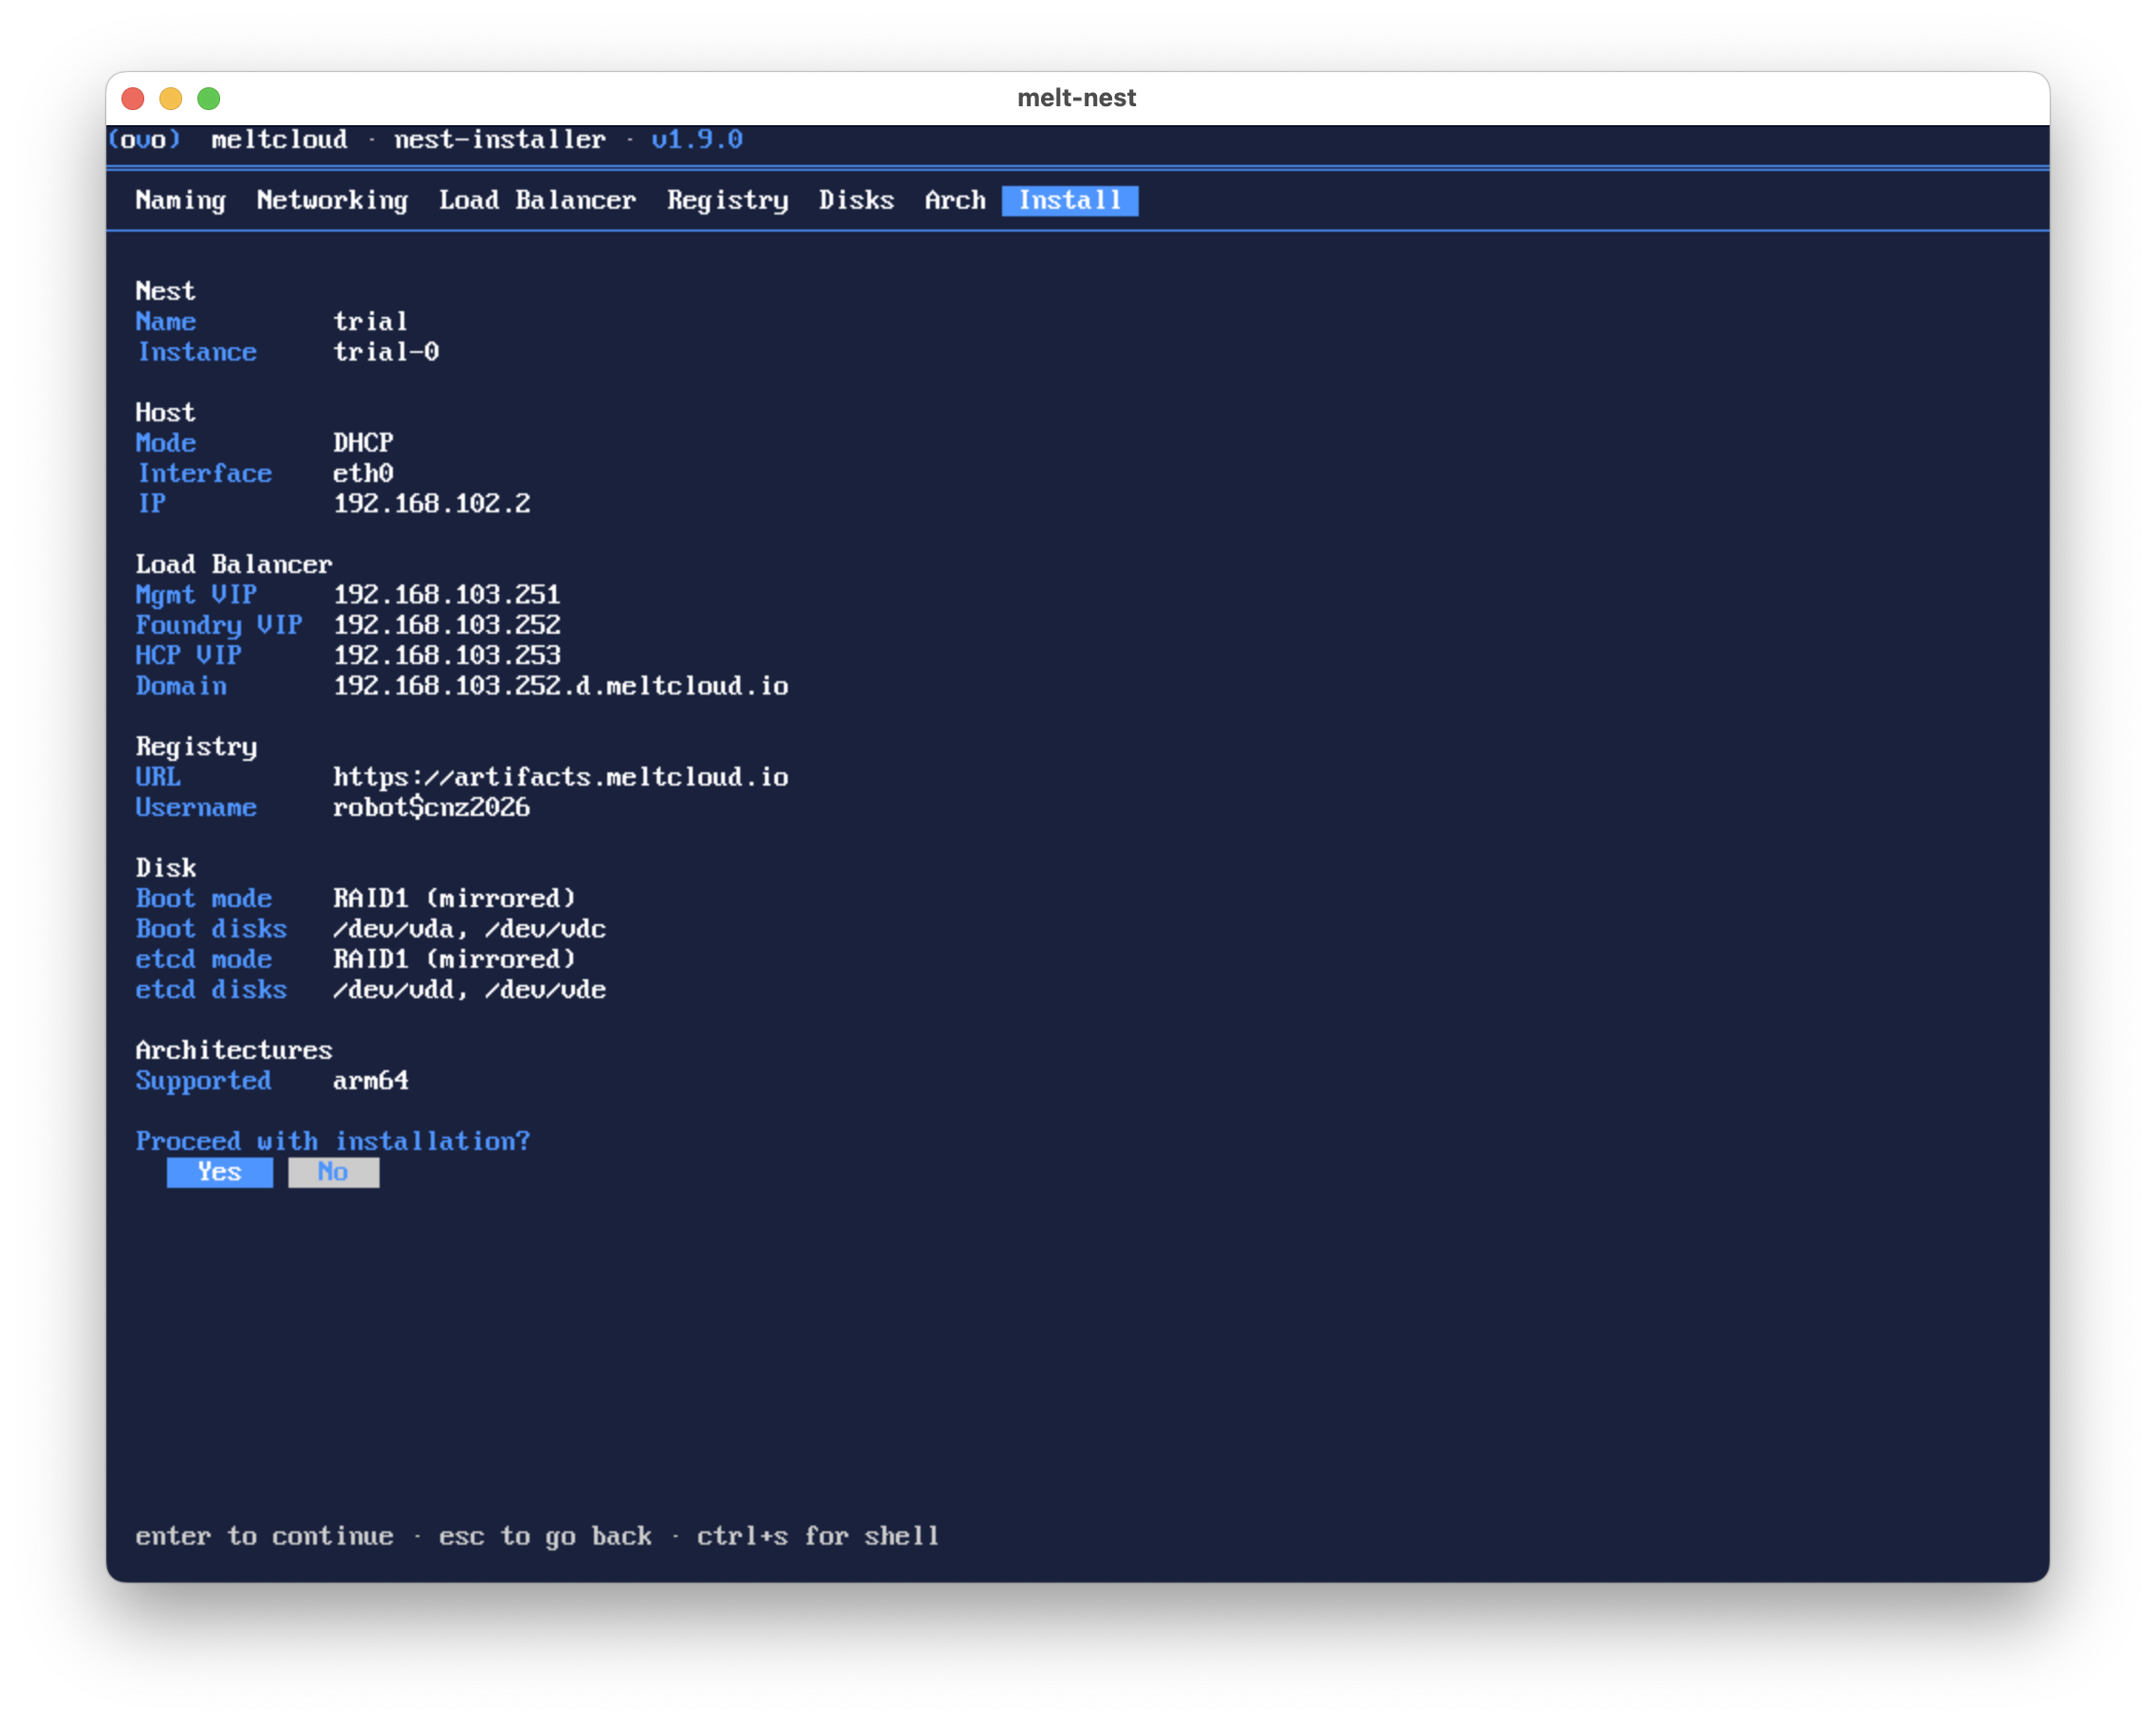The height and width of the screenshot is (1723, 2156).
Task: Click the etcd disks value /dev/vdd, /dev/vde
Action: tap(470, 989)
